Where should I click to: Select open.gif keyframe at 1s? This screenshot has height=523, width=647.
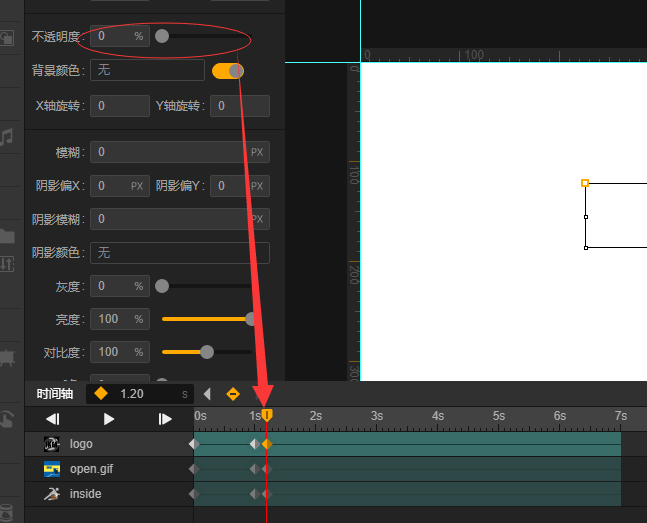point(255,469)
